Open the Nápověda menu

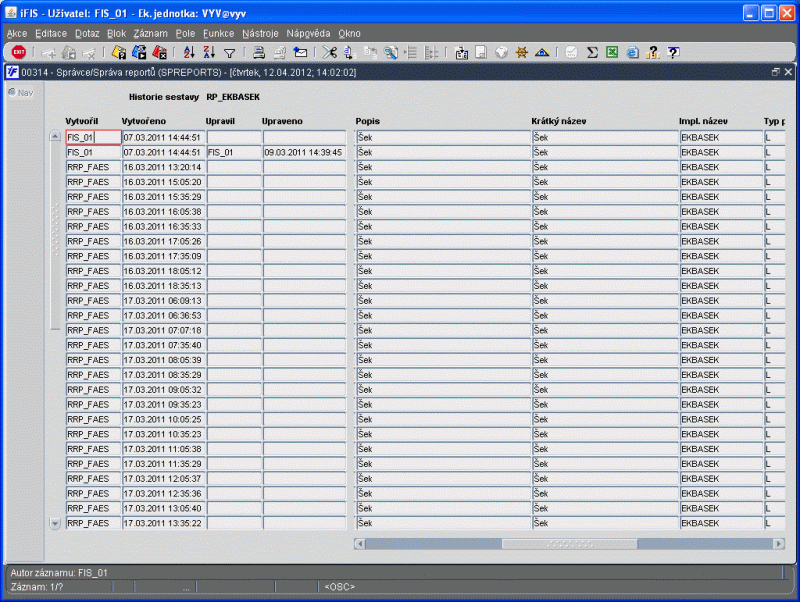pos(308,33)
